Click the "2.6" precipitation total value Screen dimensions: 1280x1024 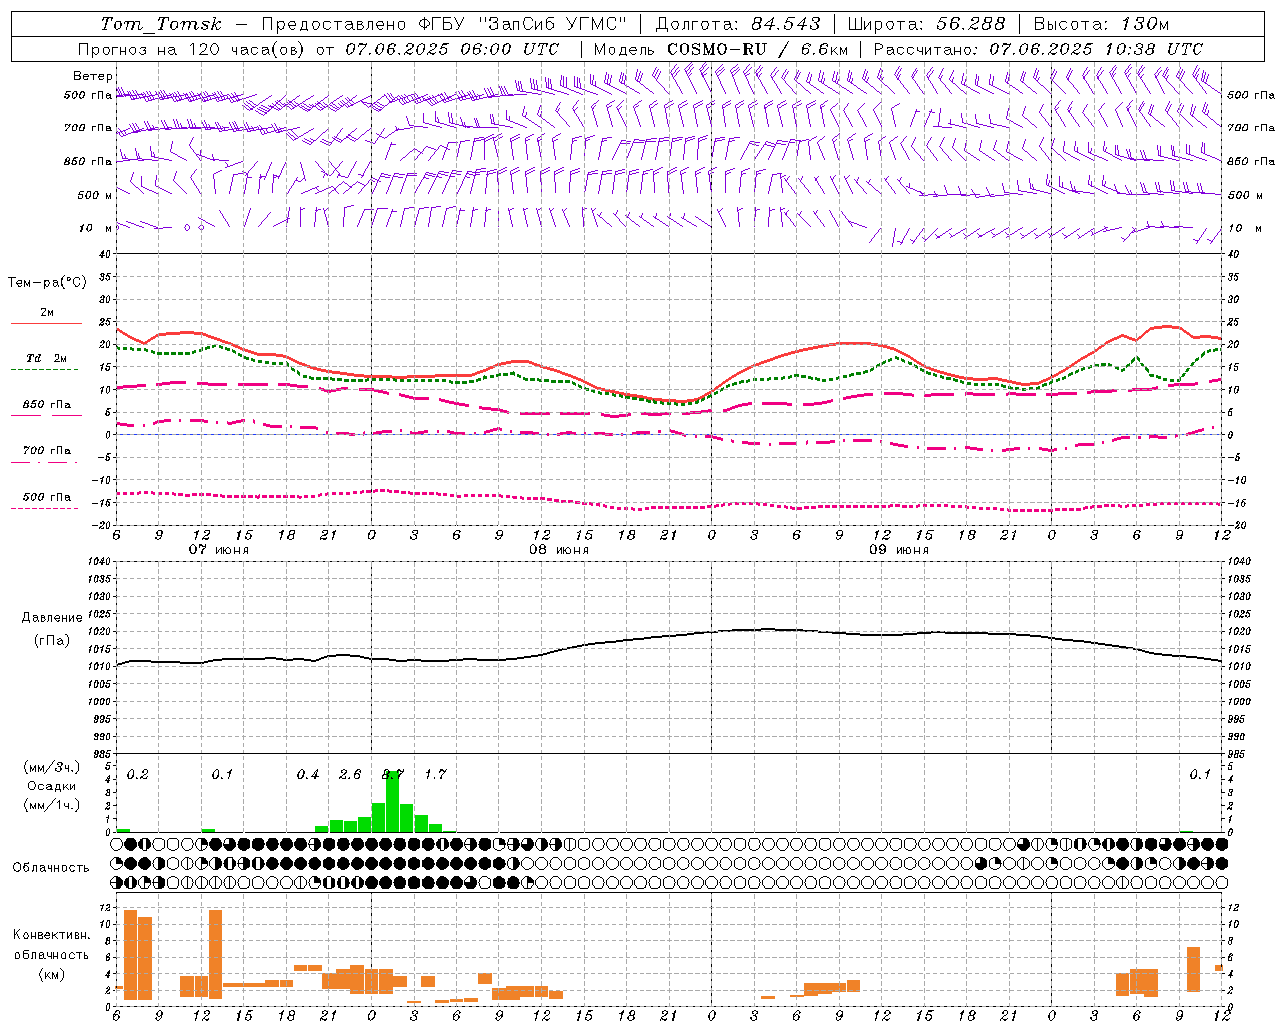350,775
